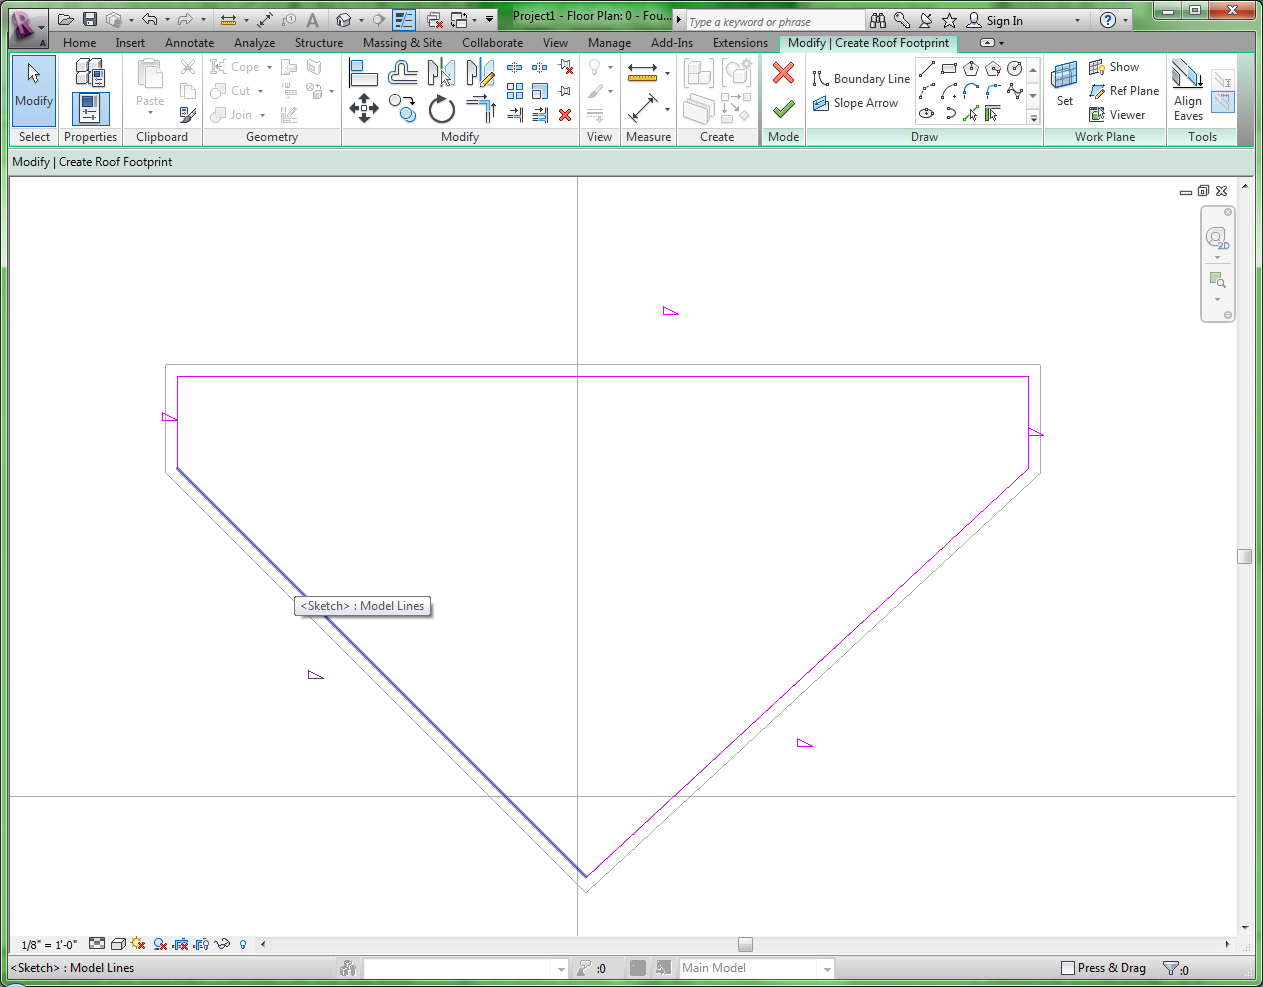
Task: Cancel edit mode with the red X
Action: tap(783, 73)
